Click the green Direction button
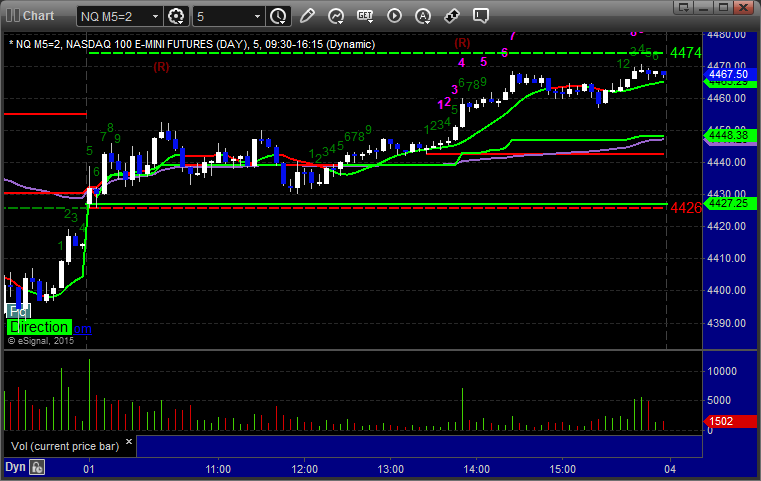 click(38, 327)
